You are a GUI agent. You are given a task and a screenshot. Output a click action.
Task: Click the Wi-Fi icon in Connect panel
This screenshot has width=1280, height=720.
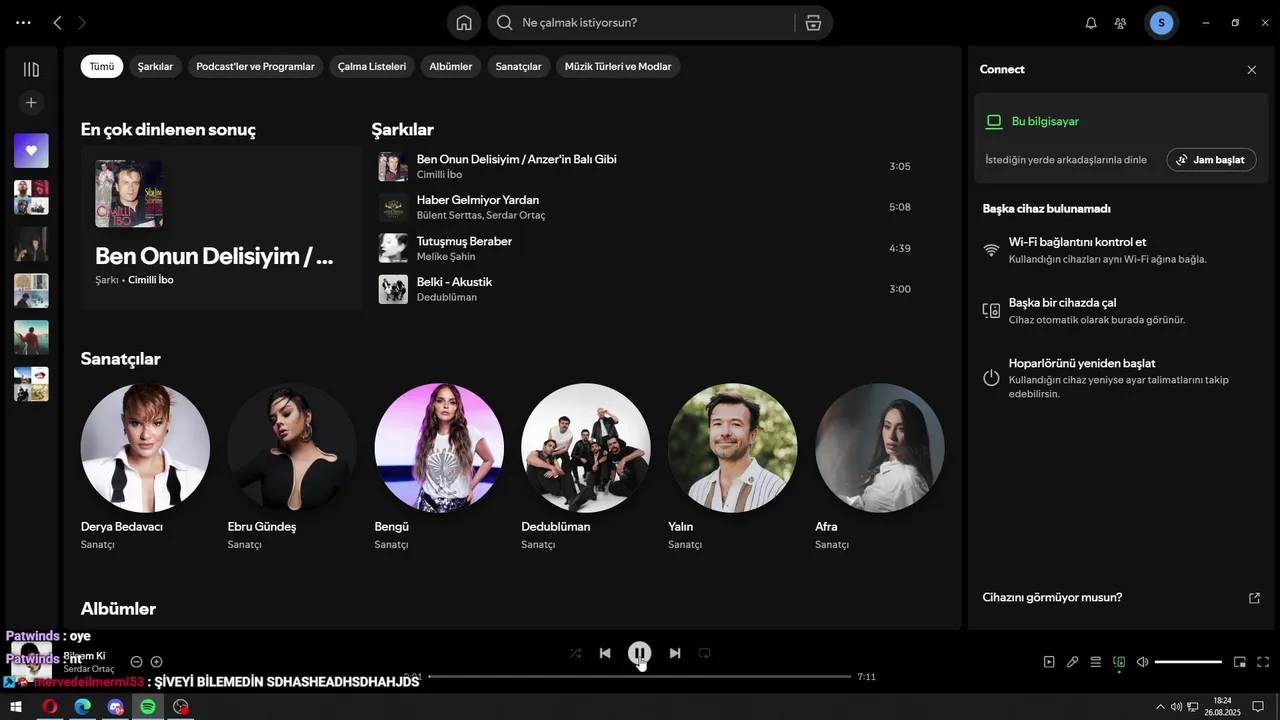point(991,250)
